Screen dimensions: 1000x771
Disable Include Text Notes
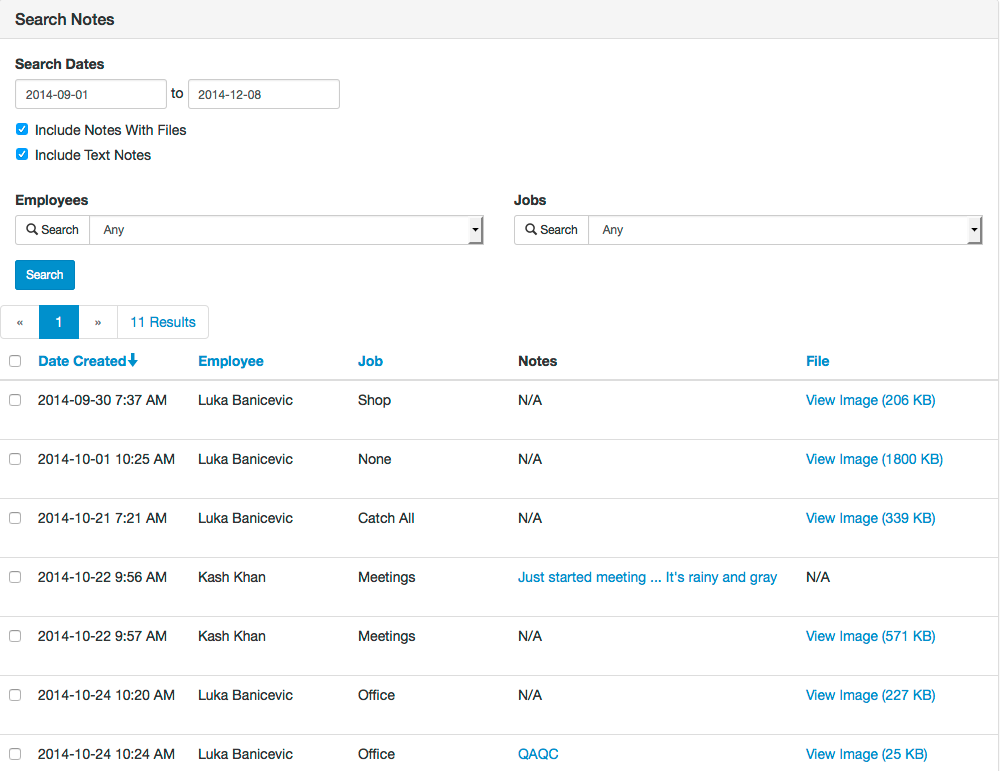pyautogui.click(x=21, y=154)
